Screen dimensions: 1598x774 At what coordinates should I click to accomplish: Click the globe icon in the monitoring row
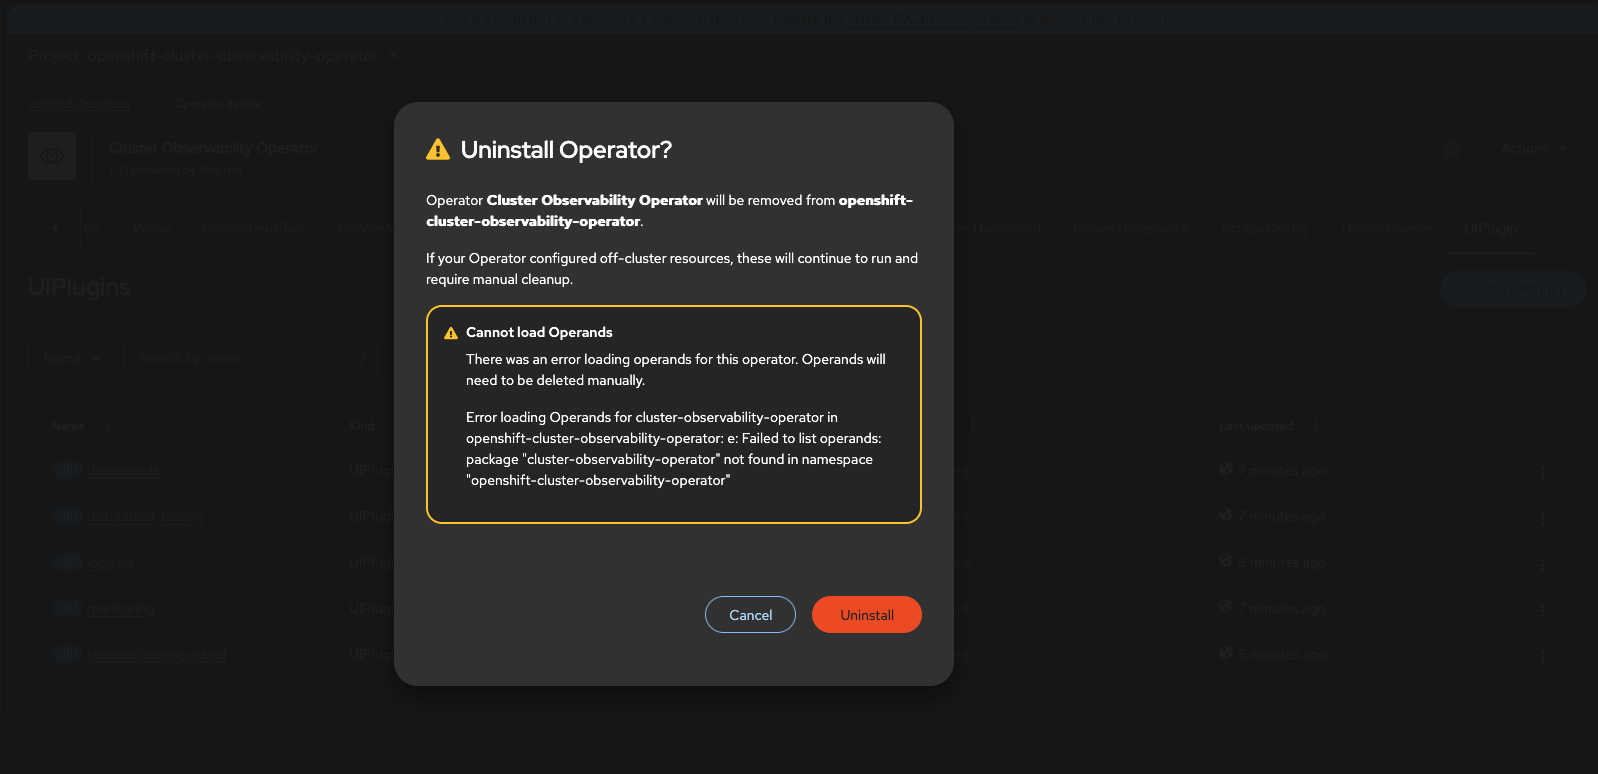point(1226,607)
